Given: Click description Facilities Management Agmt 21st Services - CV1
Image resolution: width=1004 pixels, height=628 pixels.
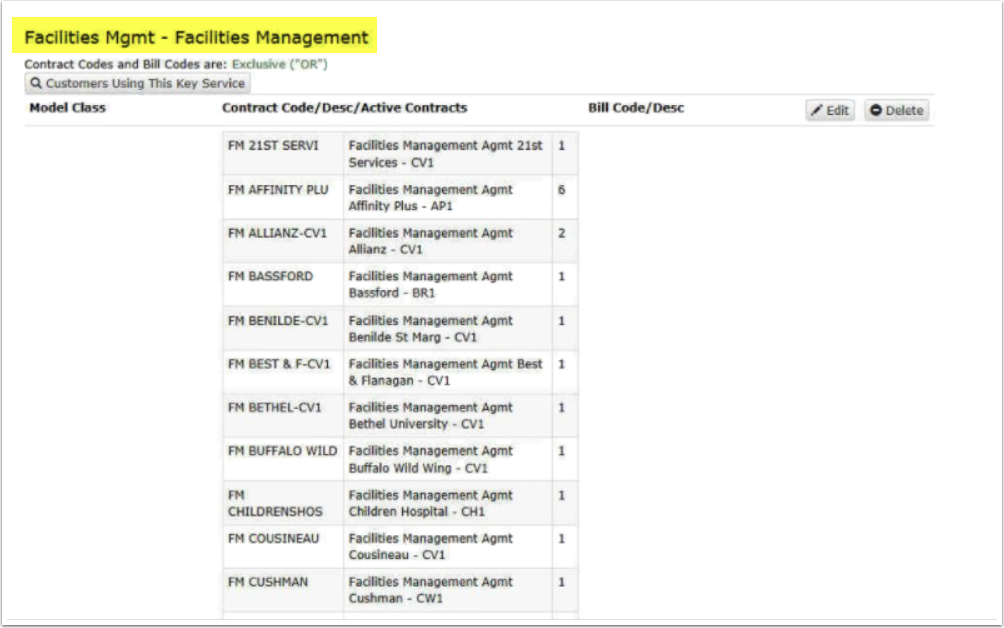Looking at the screenshot, I should [x=446, y=154].
